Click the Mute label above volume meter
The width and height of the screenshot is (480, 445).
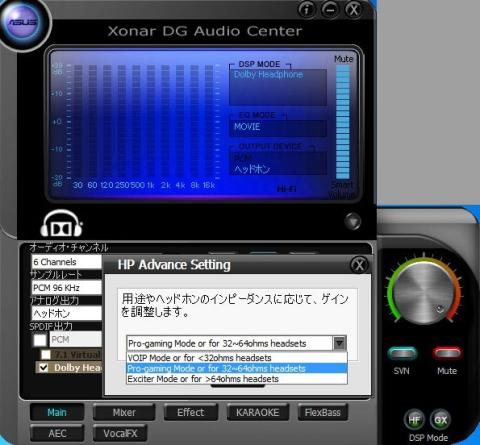coord(344,59)
